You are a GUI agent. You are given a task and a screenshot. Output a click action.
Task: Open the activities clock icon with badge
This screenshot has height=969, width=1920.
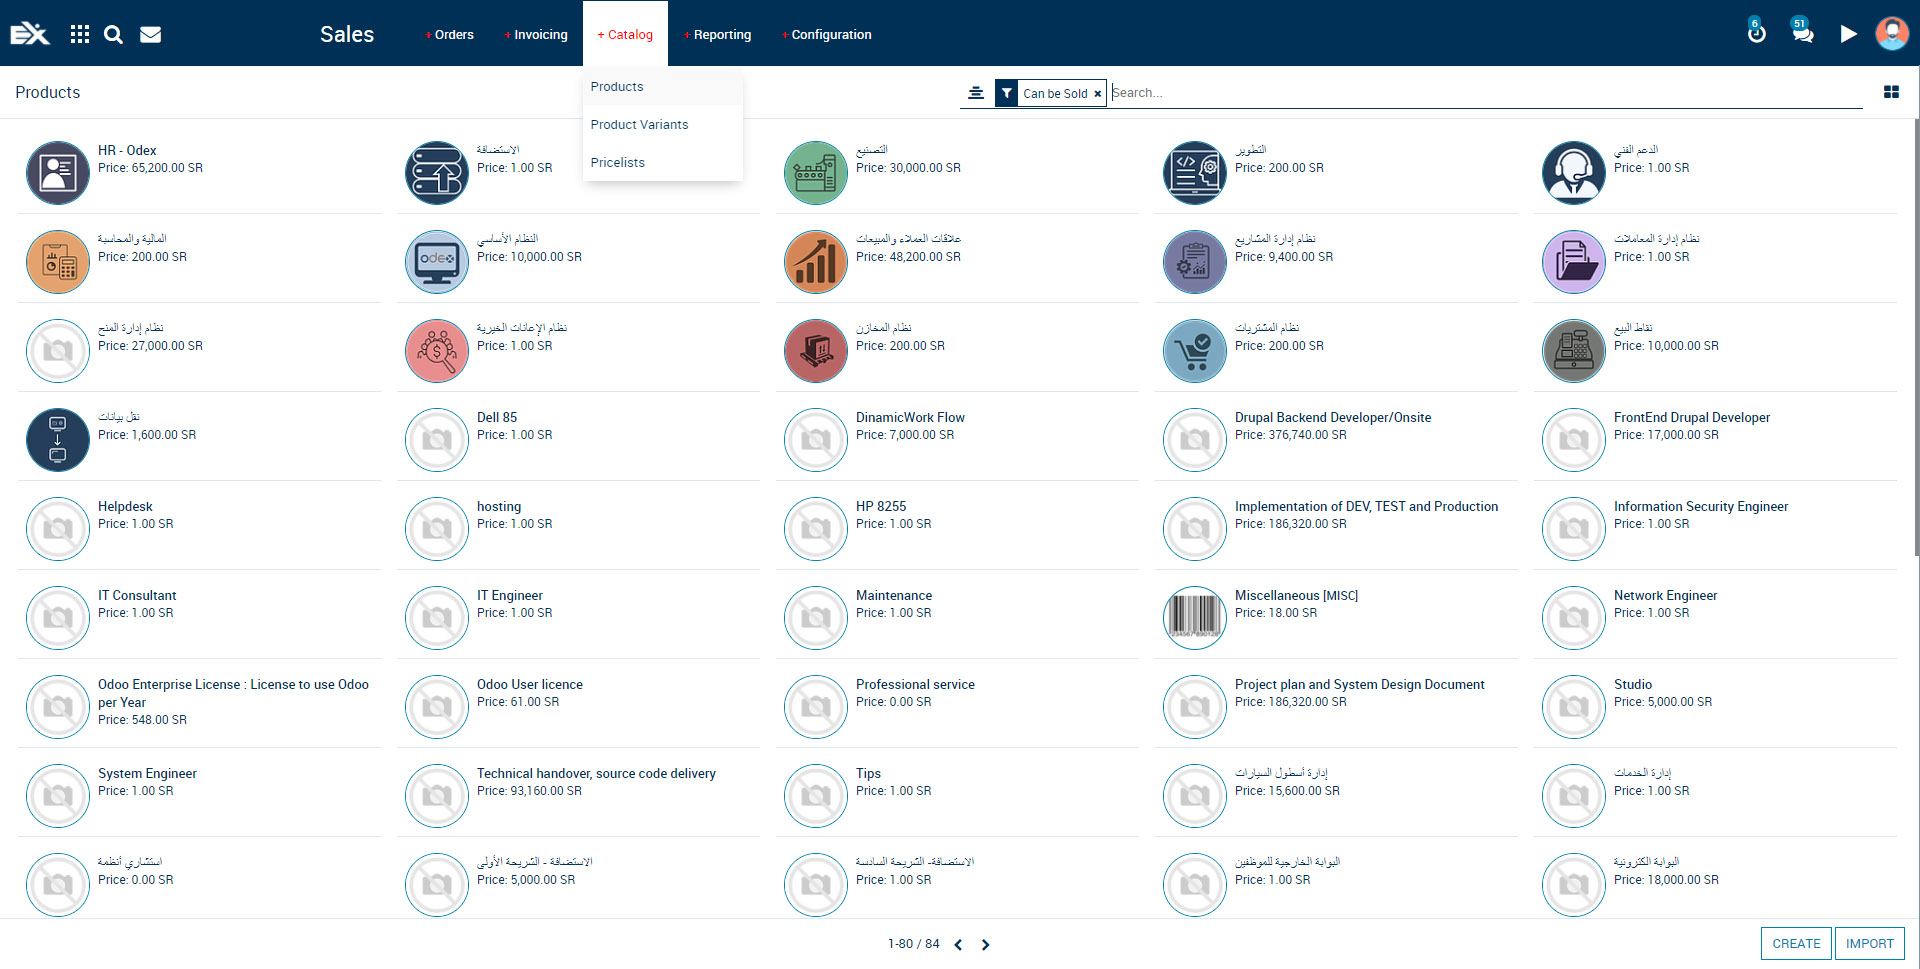tap(1756, 32)
